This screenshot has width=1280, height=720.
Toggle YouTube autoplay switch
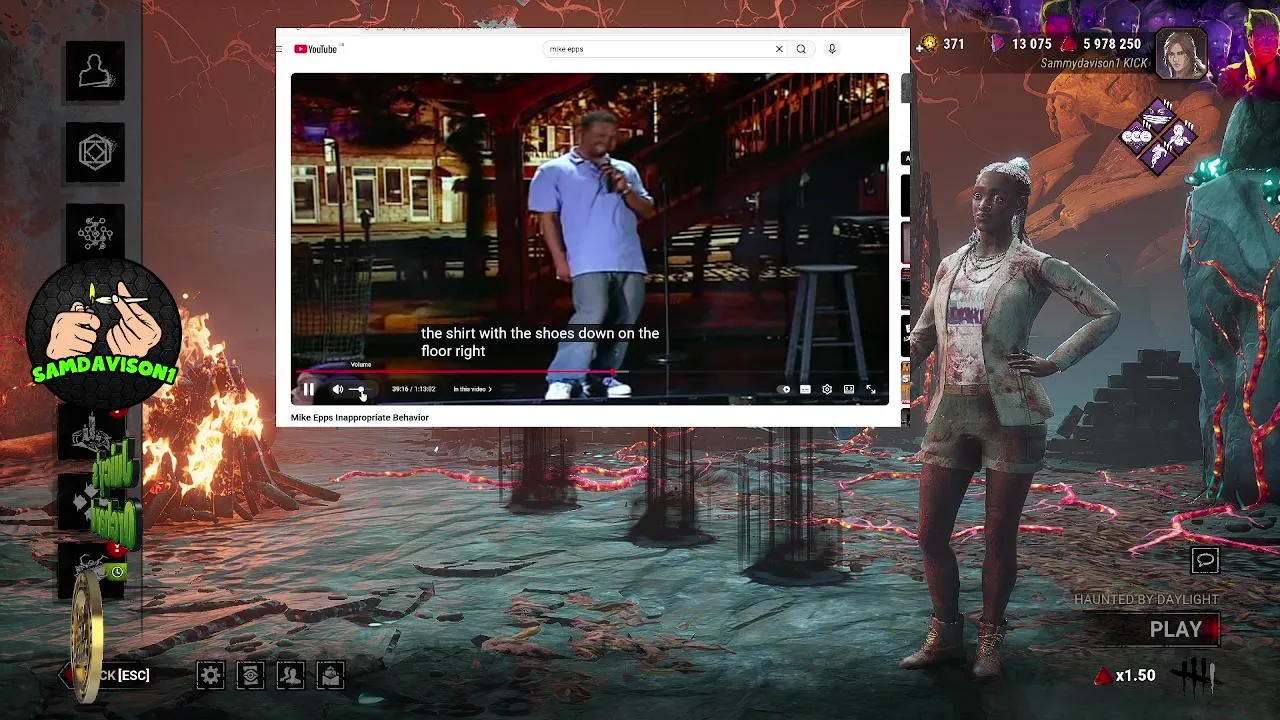point(785,389)
